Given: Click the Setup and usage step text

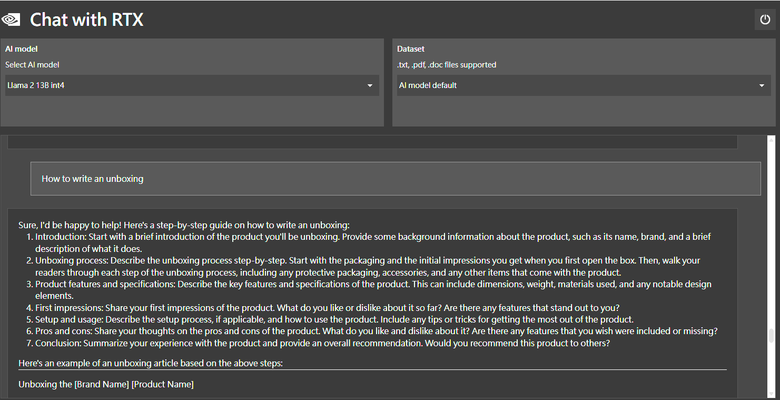Looking at the screenshot, I should click(334, 319).
